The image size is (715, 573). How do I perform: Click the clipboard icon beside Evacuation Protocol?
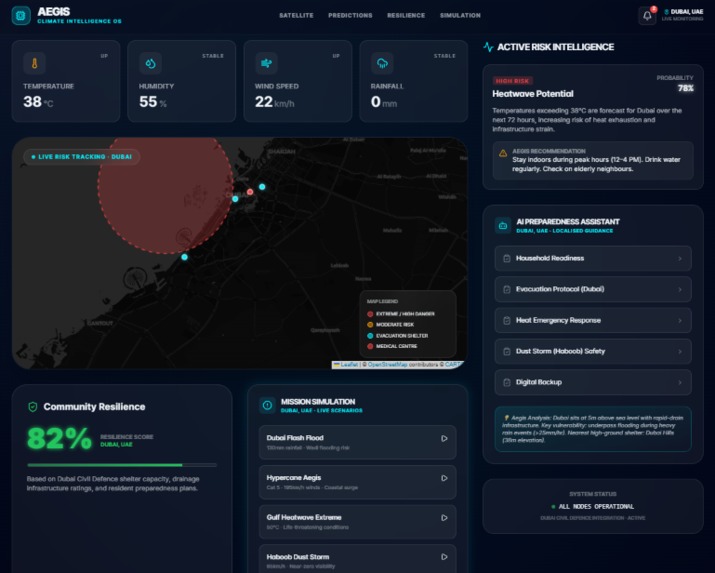pos(507,289)
